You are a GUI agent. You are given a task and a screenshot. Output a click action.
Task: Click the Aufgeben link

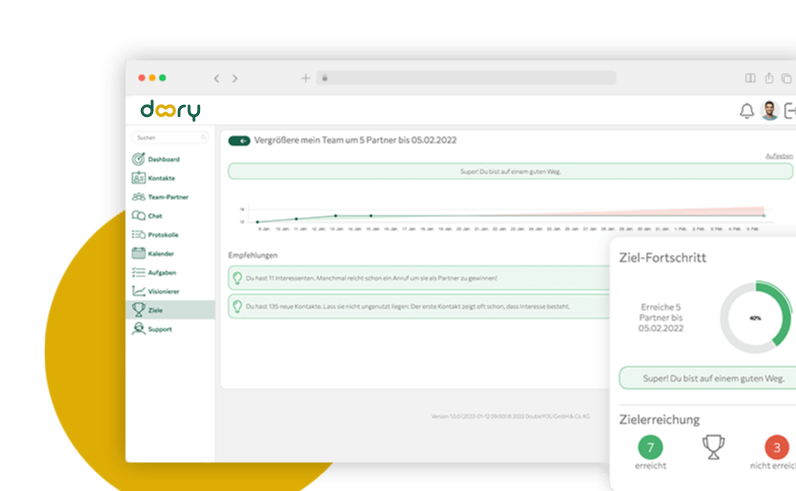click(779, 156)
